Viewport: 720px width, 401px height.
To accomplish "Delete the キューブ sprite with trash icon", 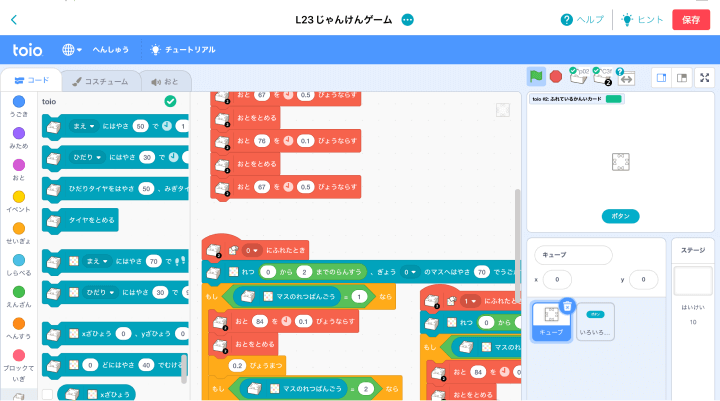I will [x=568, y=306].
